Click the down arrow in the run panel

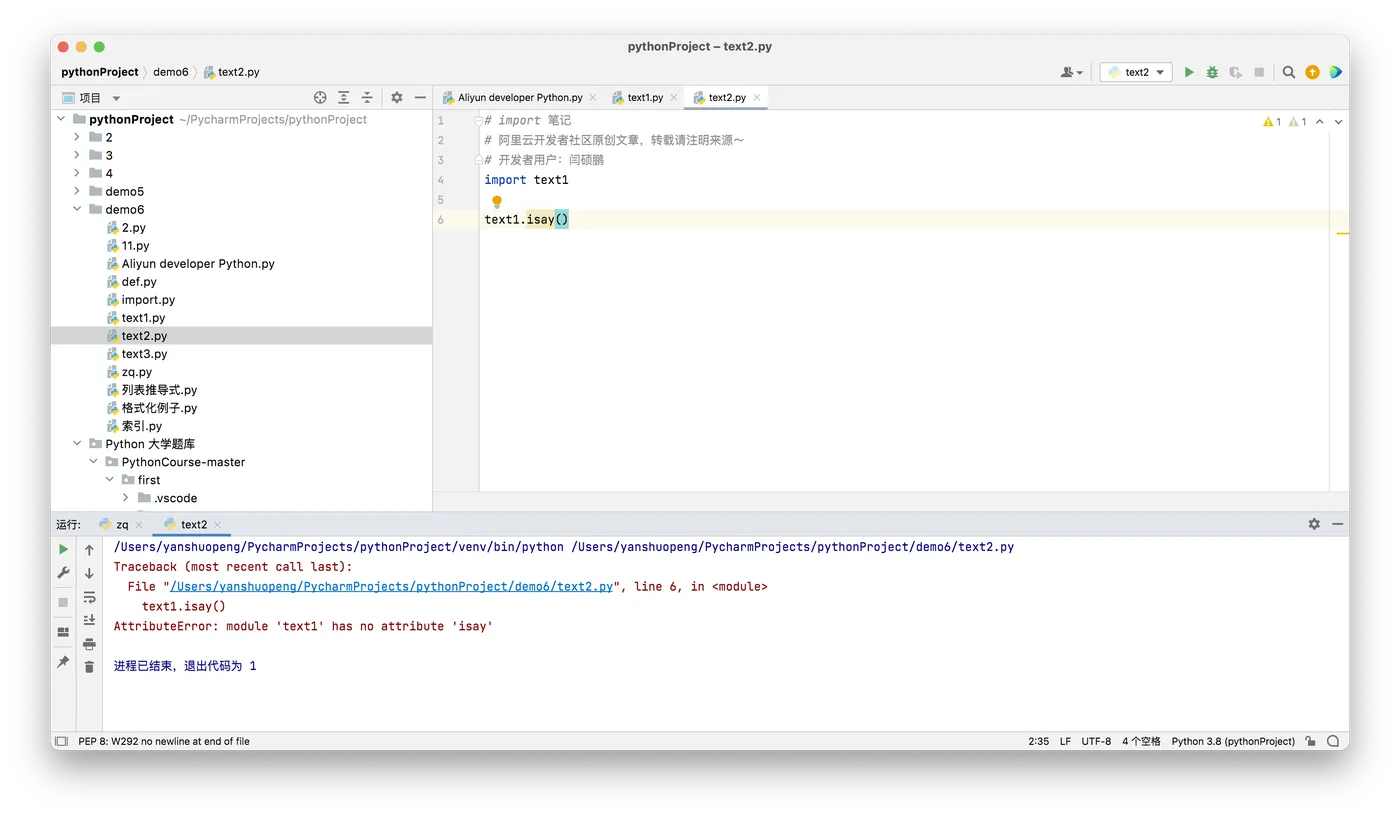[89, 573]
